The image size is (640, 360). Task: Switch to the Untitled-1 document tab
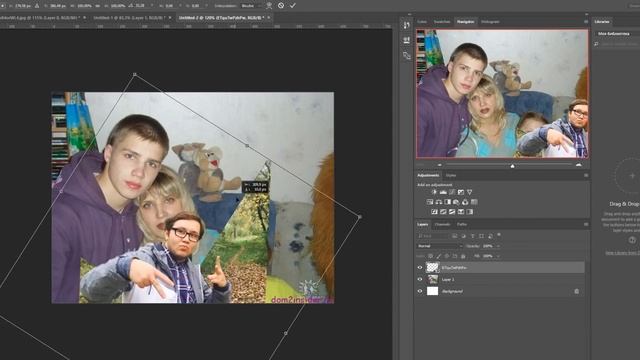[129, 18]
